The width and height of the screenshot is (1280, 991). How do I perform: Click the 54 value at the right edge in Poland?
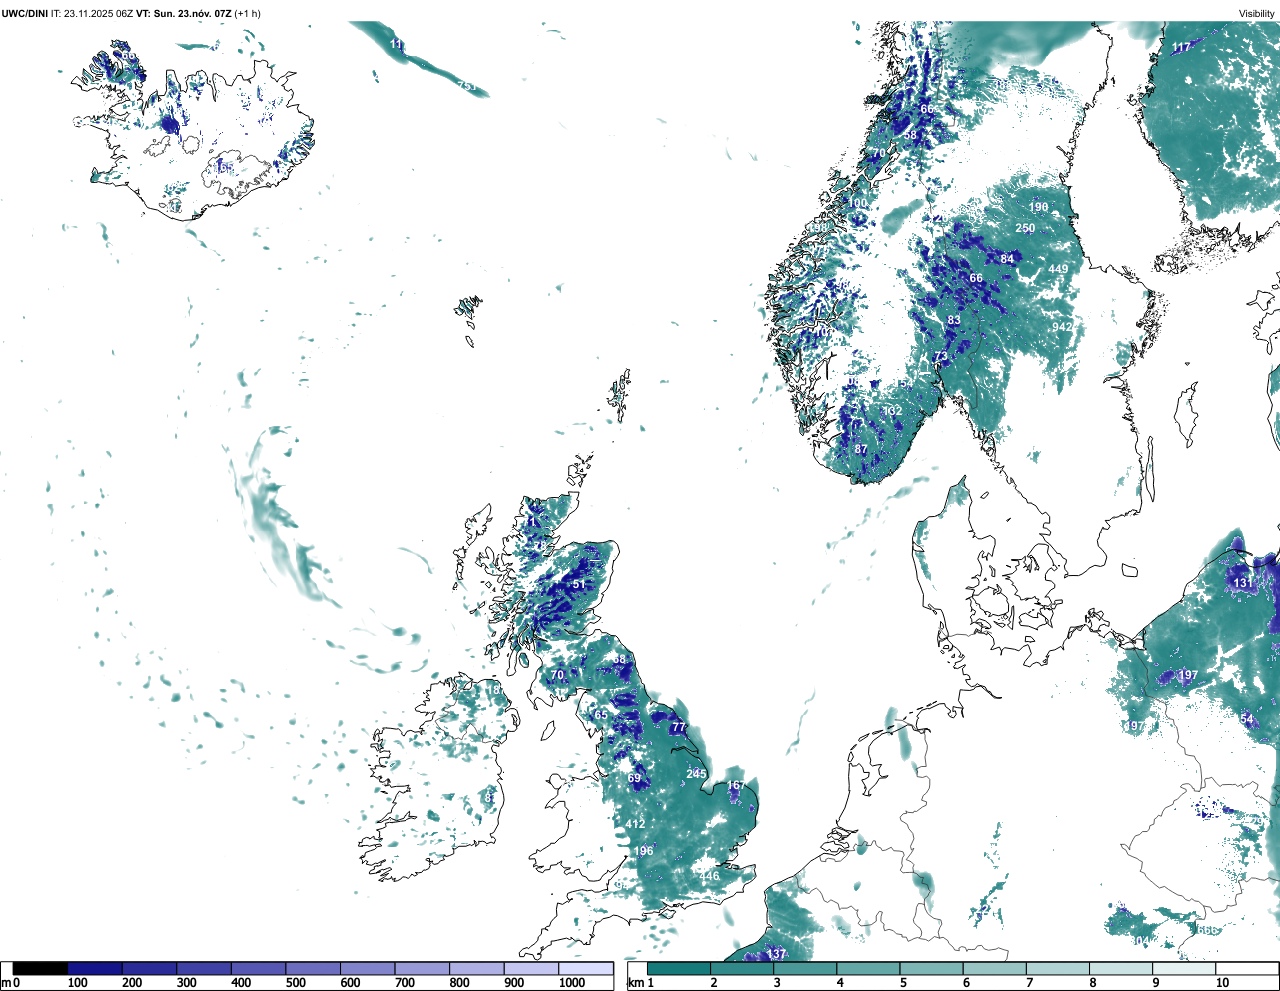(1246, 719)
